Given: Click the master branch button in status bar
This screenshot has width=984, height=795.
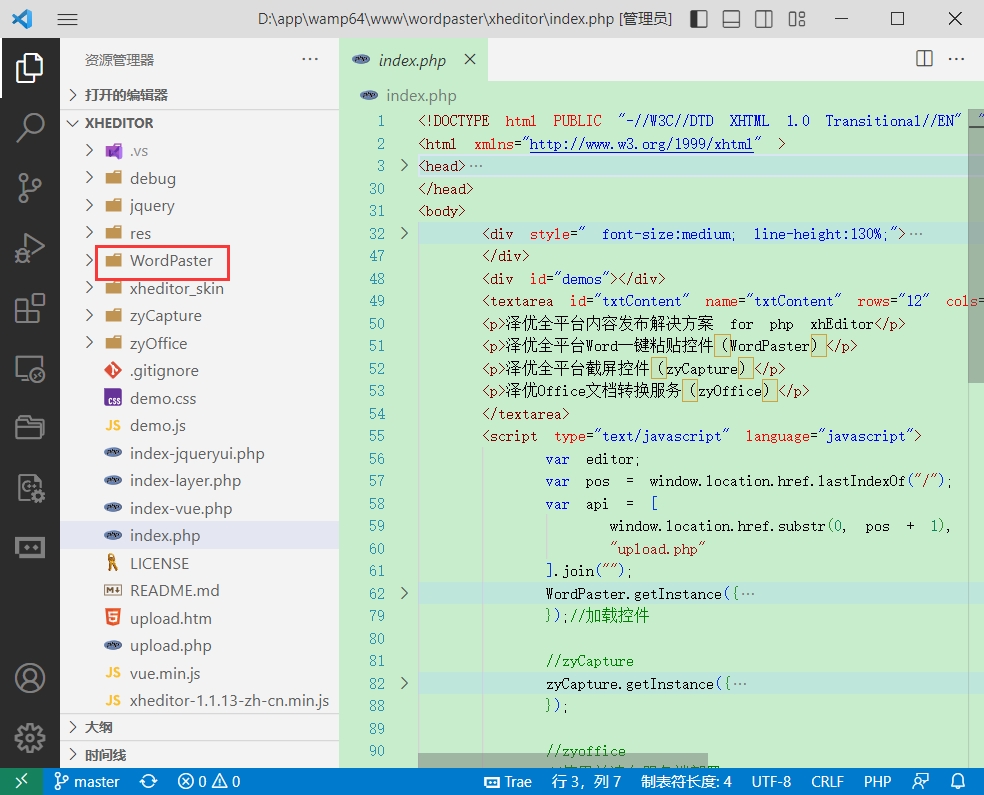Looking at the screenshot, I should [x=87, y=782].
